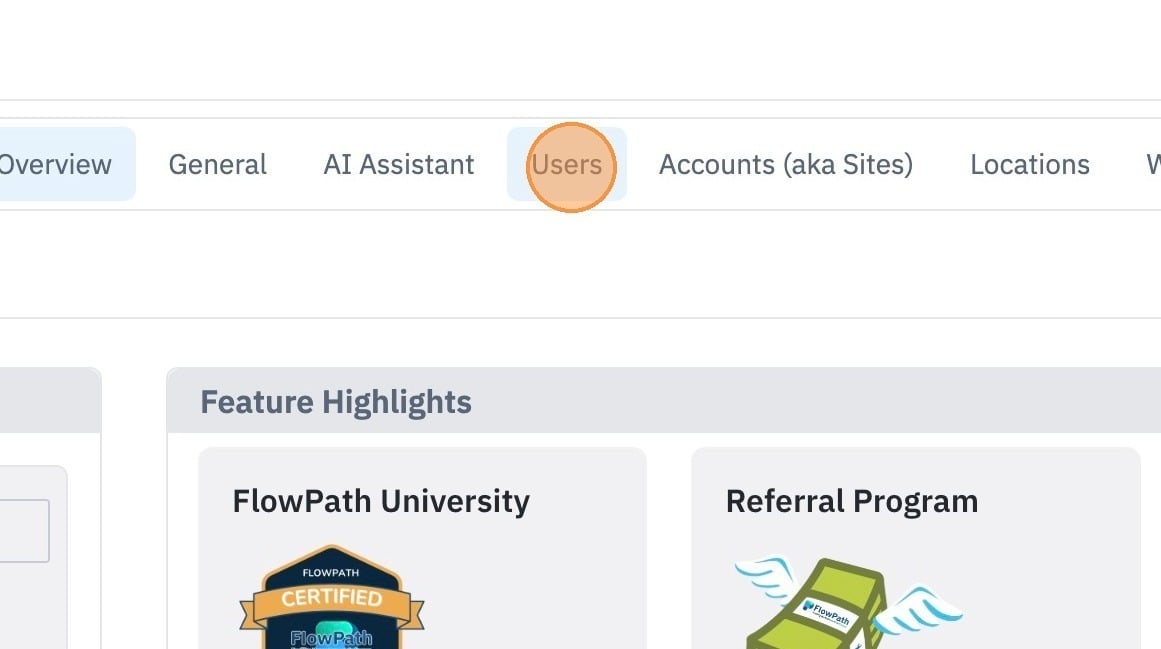Click the FlowPath text inside the badge
Screen dimensions: 1161x649
click(331, 637)
